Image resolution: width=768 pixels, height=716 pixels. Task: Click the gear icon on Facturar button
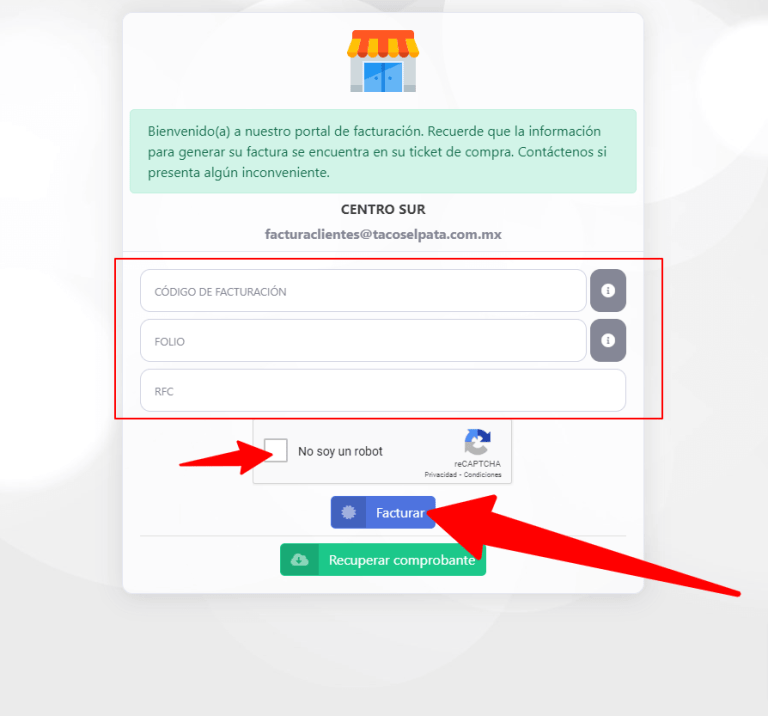pos(348,512)
